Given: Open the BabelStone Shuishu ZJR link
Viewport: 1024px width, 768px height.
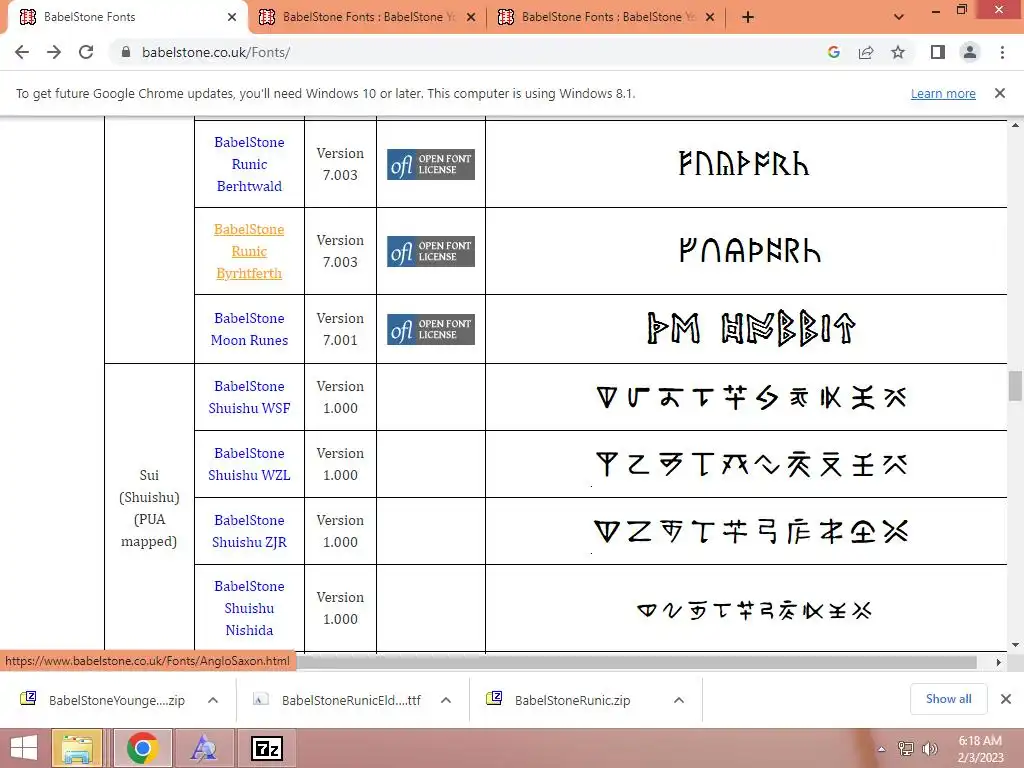Looking at the screenshot, I should point(249,531).
